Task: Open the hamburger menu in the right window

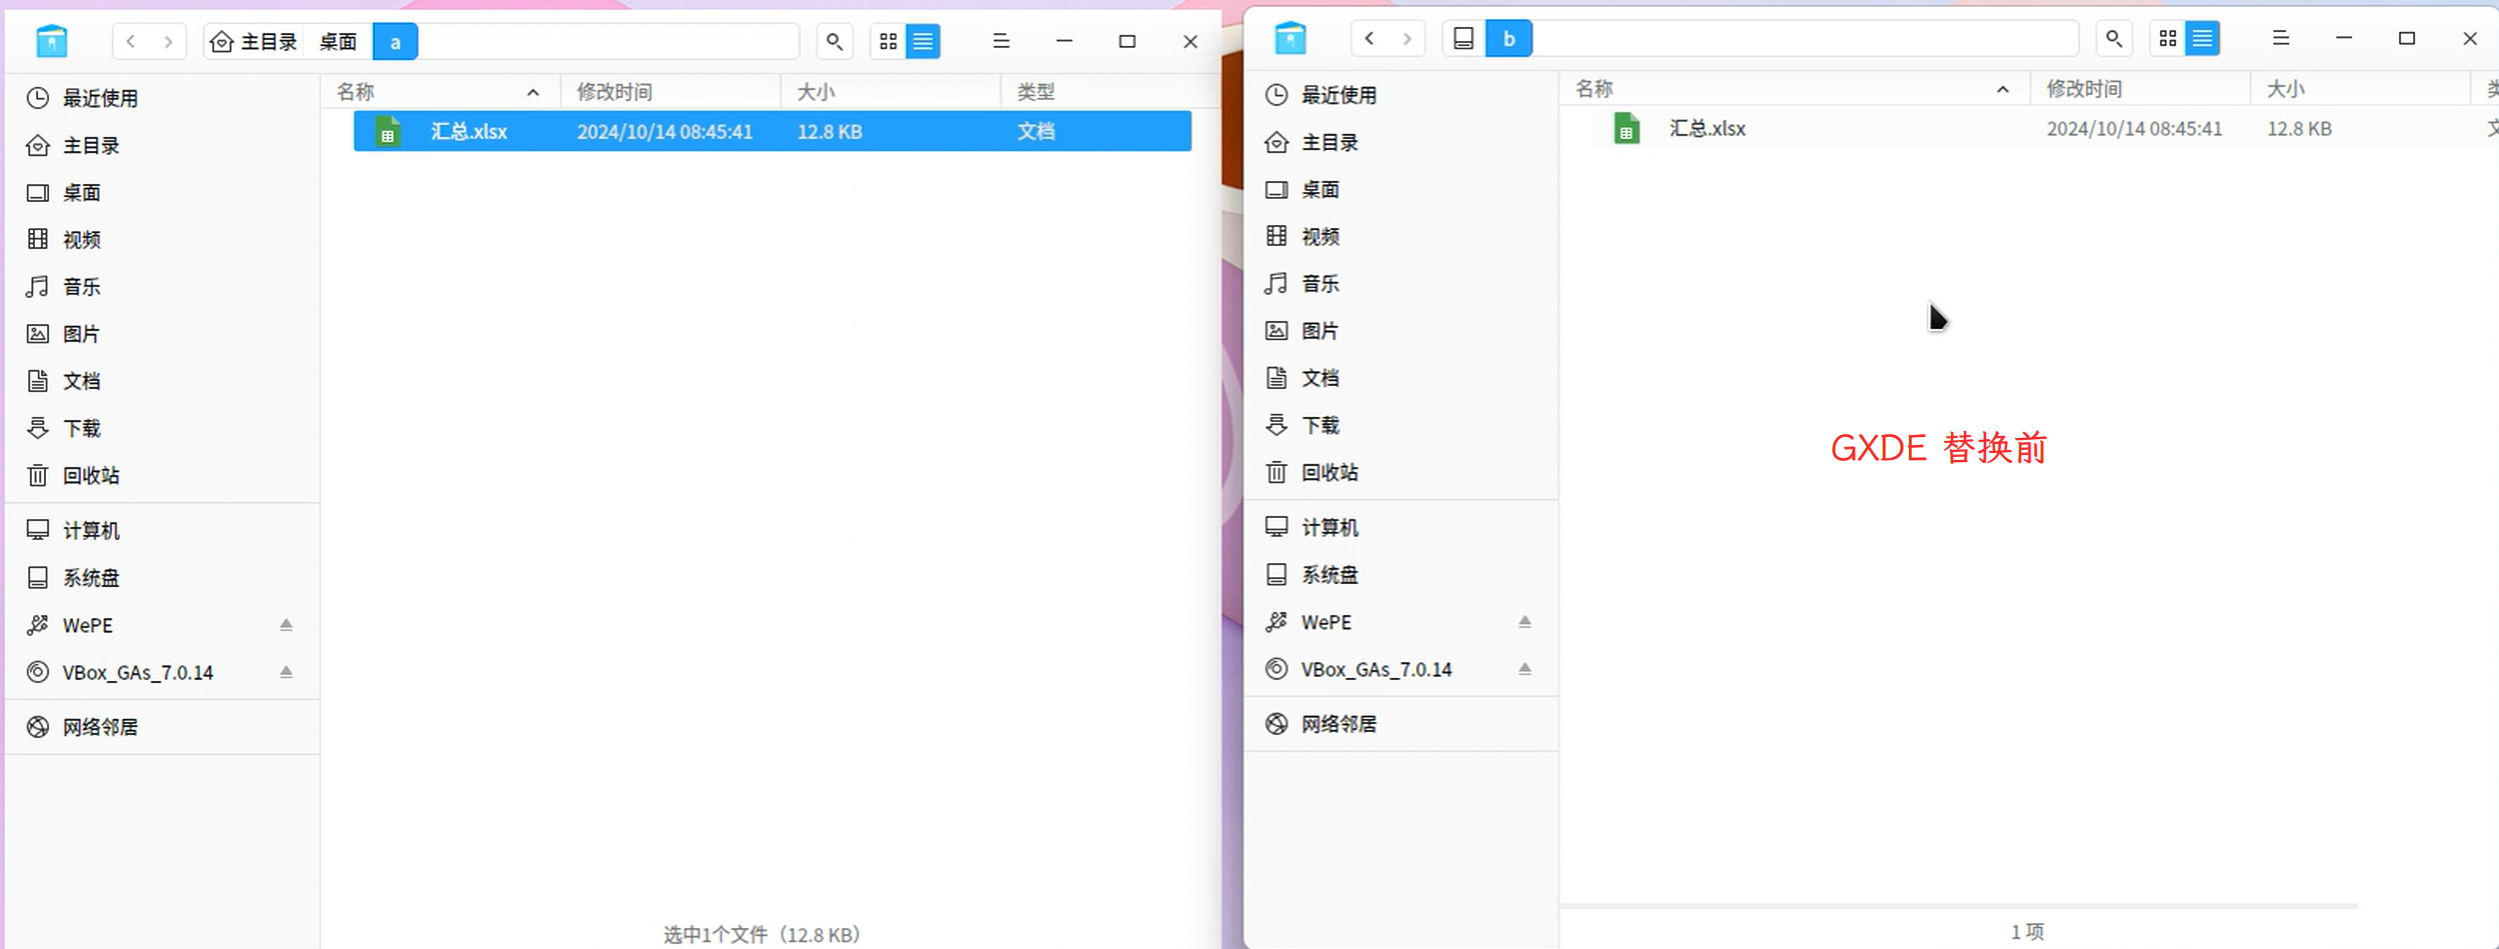Action: click(2281, 38)
